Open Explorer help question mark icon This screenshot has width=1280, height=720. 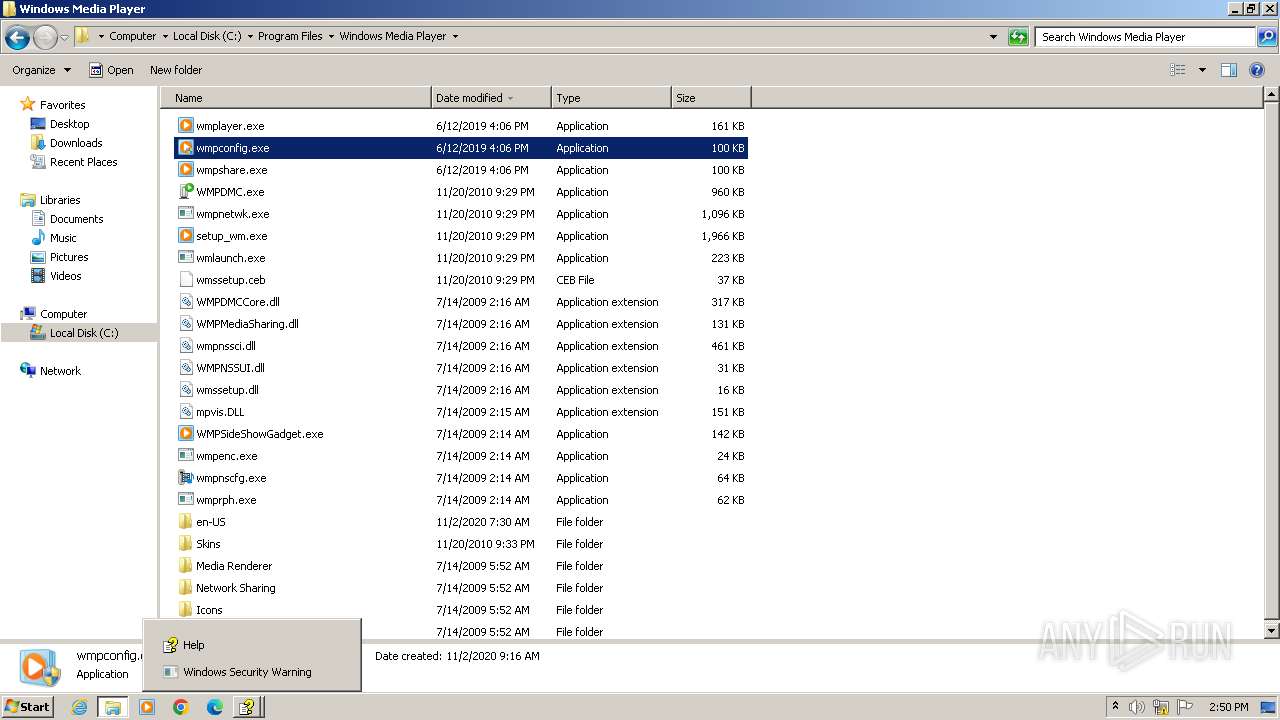[x=1257, y=70]
